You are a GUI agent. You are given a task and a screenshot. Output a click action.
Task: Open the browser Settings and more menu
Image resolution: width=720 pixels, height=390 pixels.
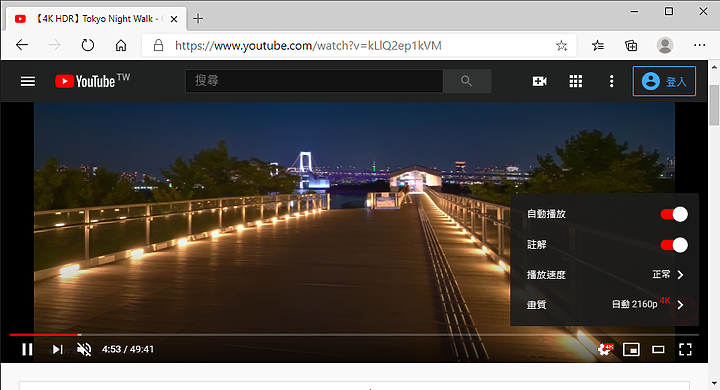(699, 45)
